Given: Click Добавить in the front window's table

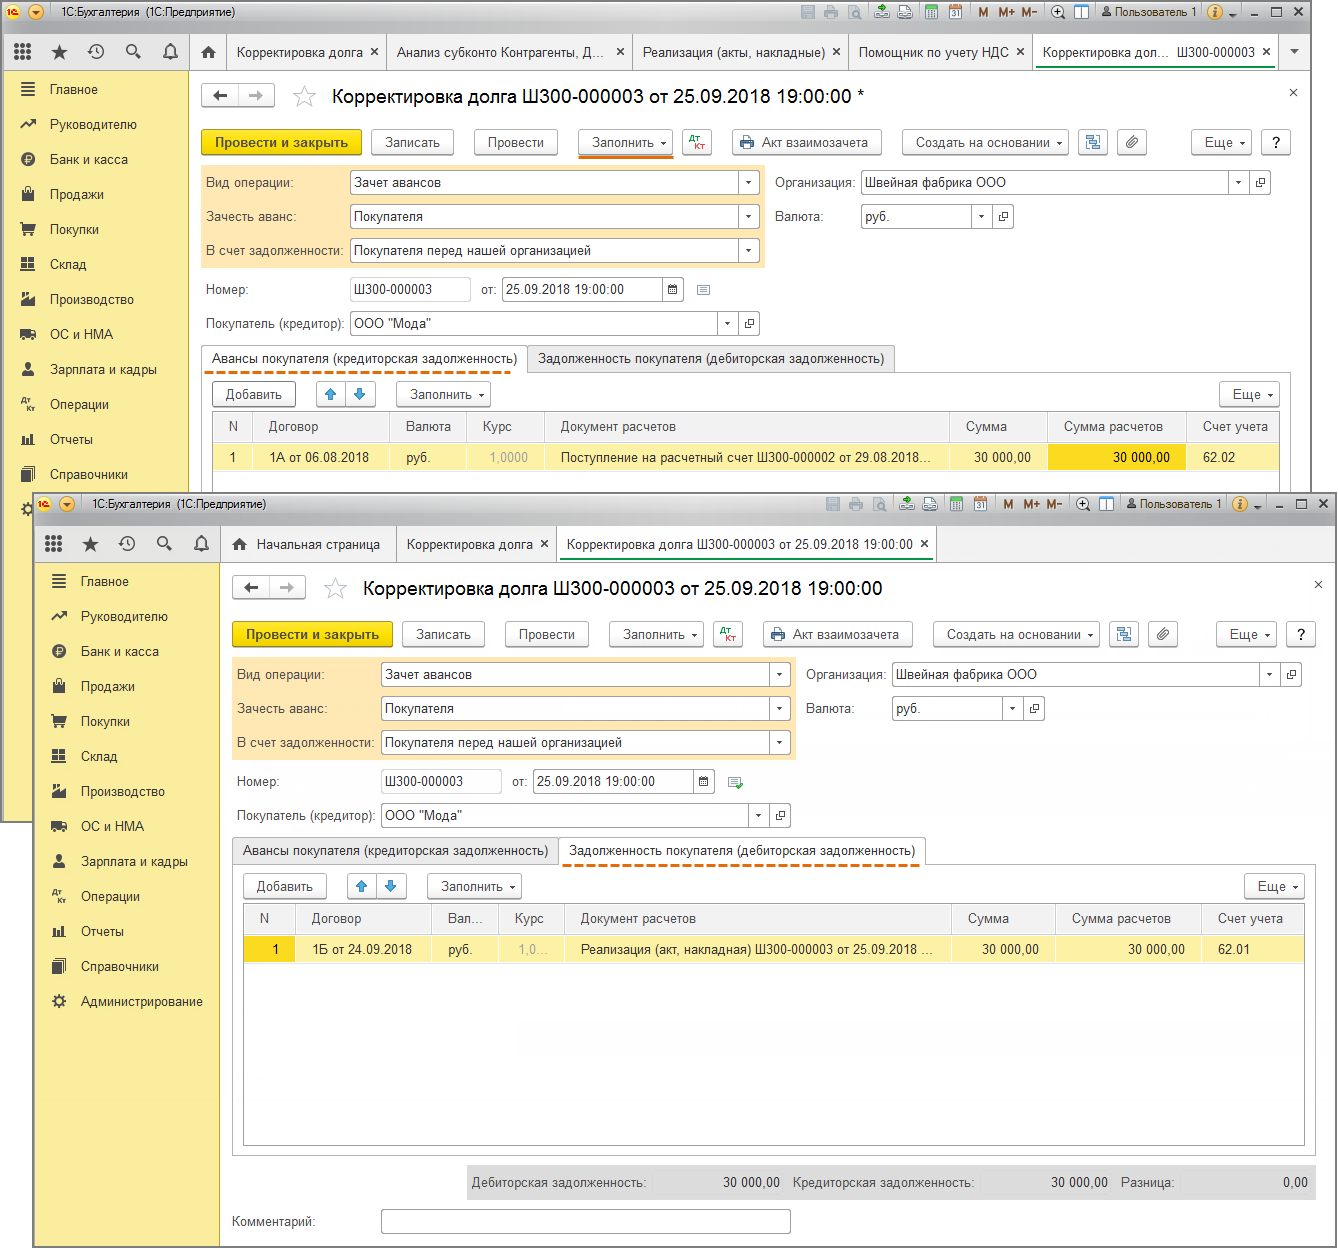Looking at the screenshot, I should [x=285, y=887].
